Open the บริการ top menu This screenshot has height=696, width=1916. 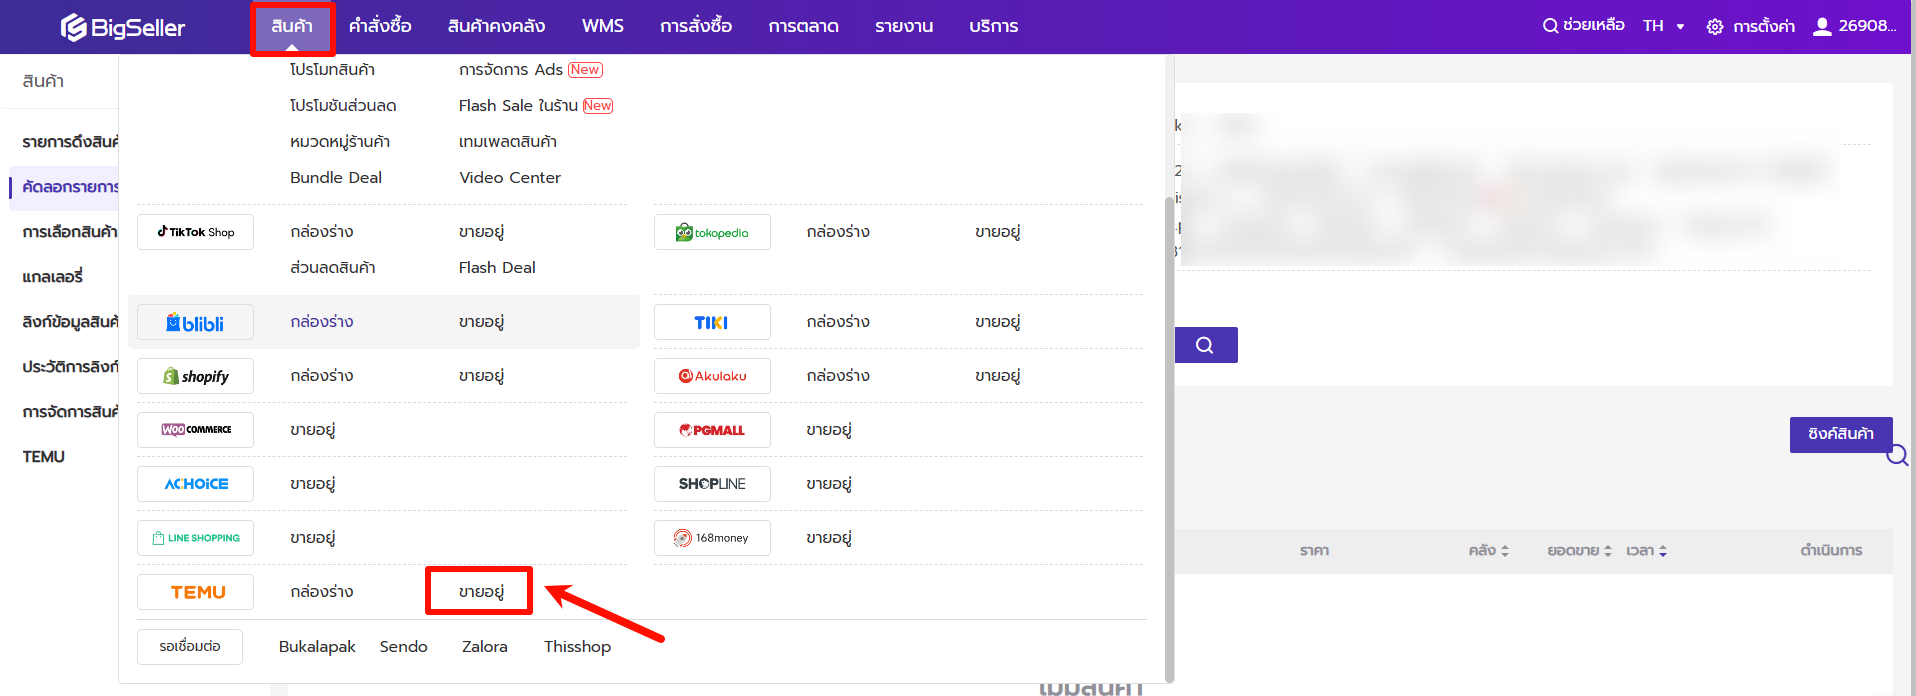[x=994, y=26]
